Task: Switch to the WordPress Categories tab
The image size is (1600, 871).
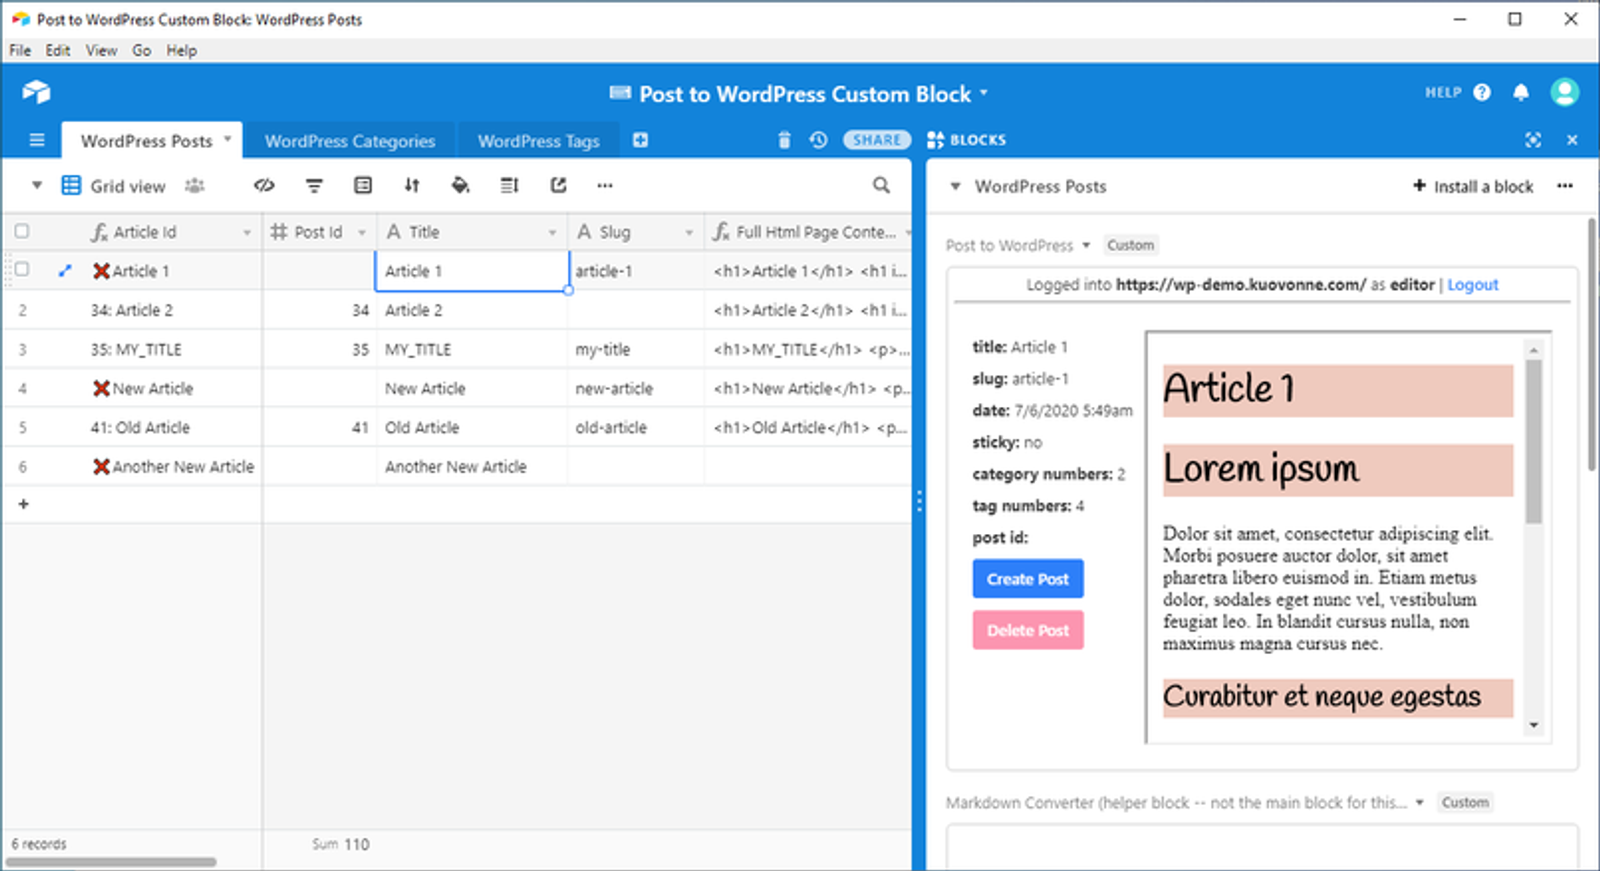Action: [350, 141]
